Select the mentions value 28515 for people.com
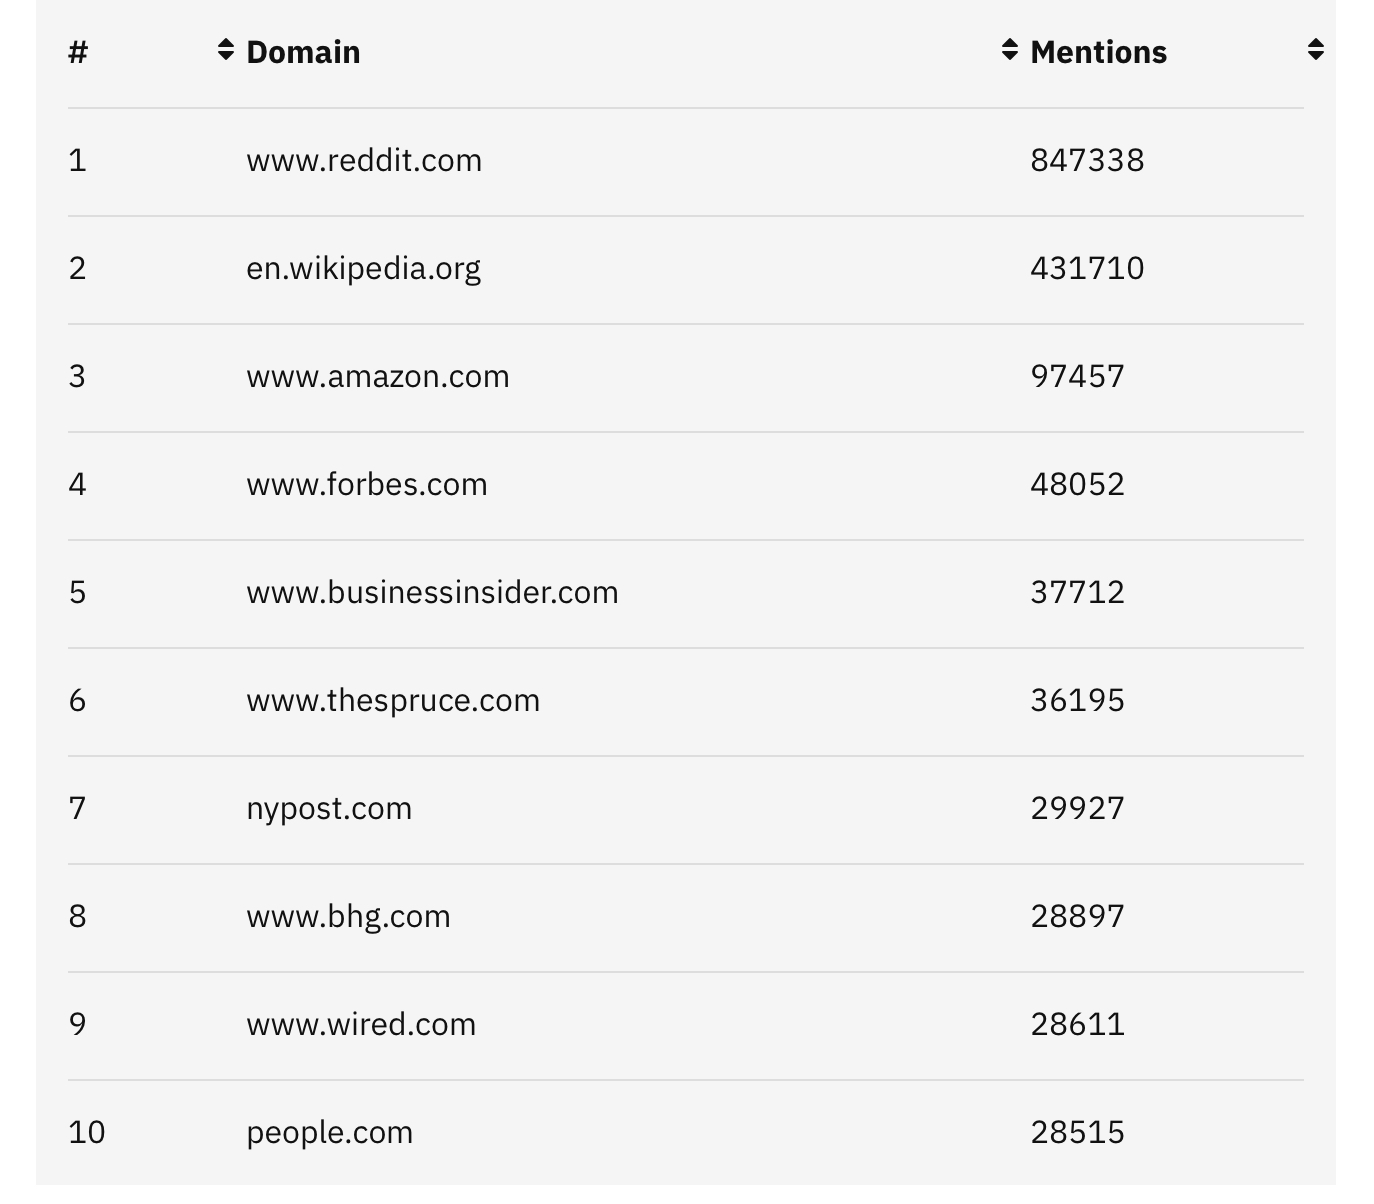This screenshot has width=1374, height=1204. [1078, 1132]
